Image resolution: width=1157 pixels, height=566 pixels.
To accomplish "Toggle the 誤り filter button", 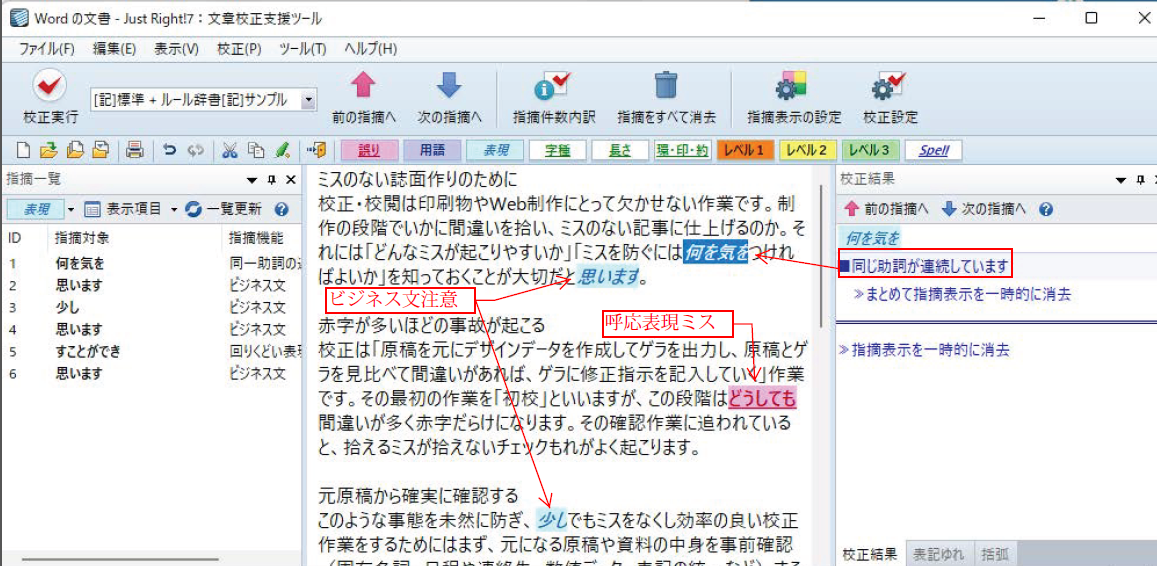I will coord(369,150).
